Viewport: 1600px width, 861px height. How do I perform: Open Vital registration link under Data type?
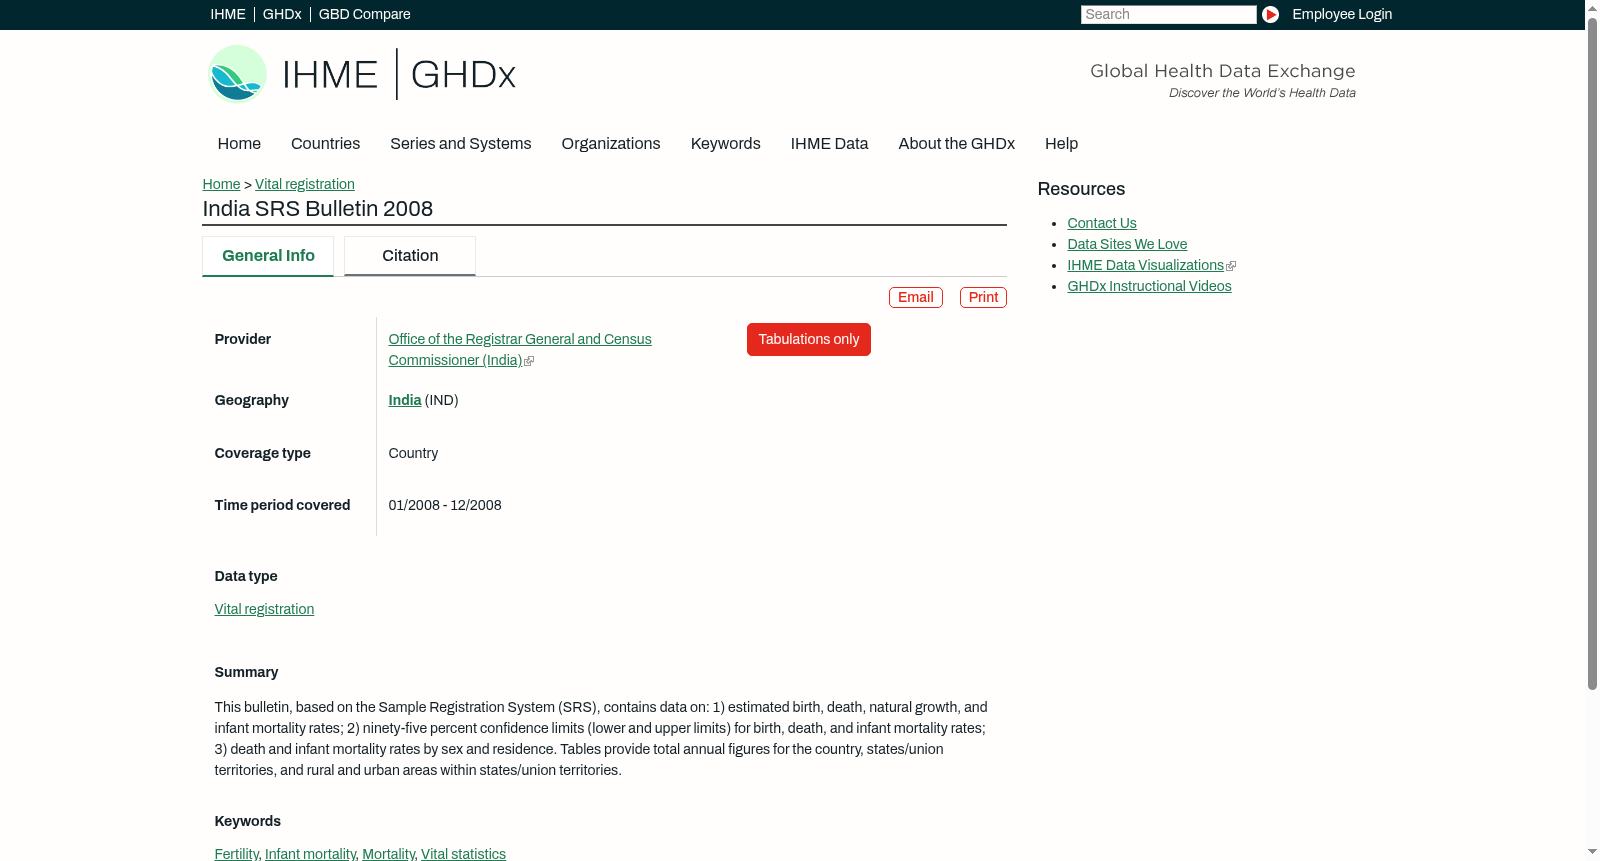[264, 609]
